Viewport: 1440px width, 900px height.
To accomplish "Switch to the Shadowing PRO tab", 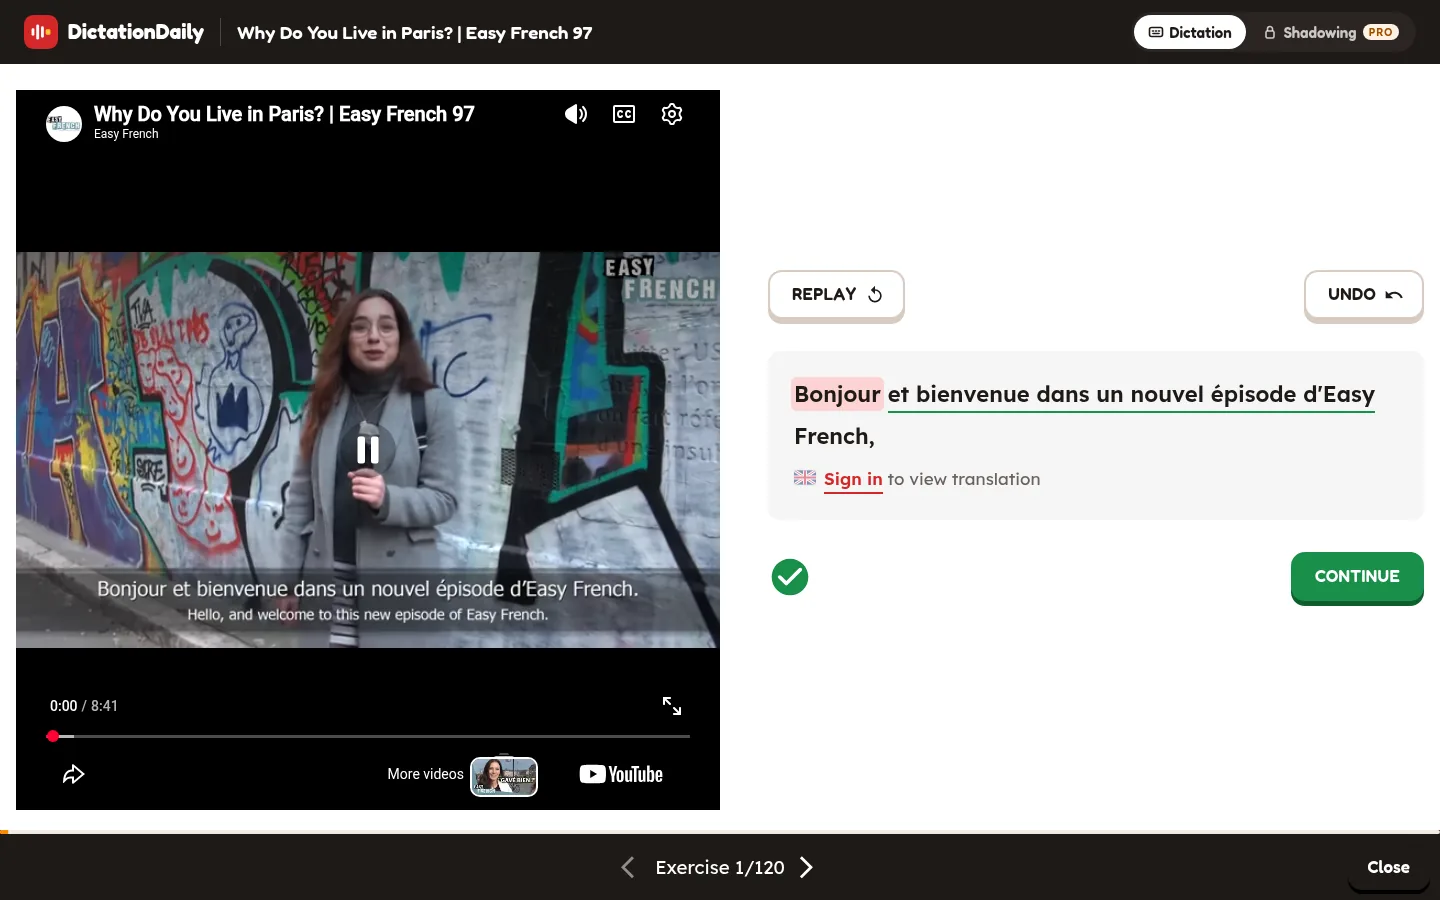I will pyautogui.click(x=1331, y=32).
